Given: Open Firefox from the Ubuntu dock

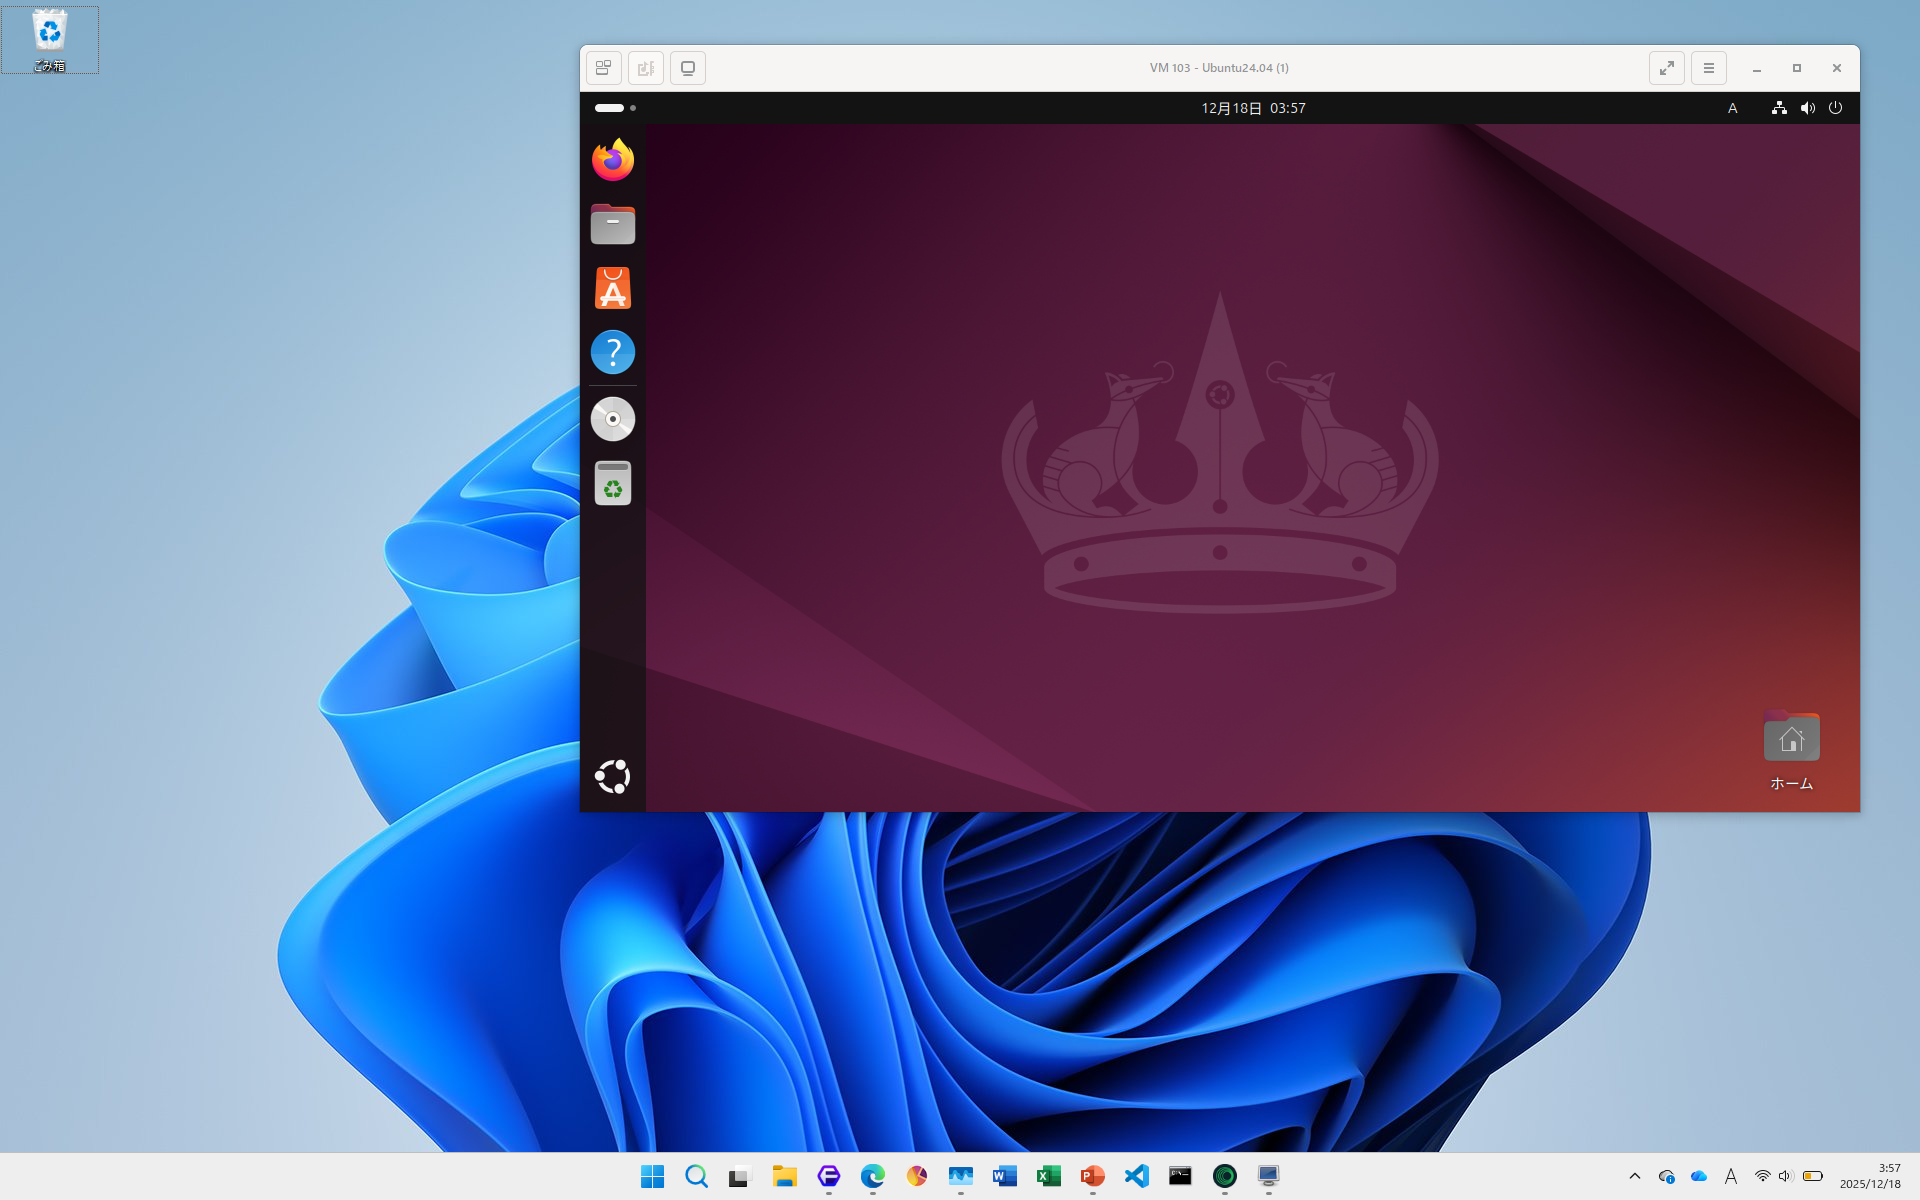Looking at the screenshot, I should [613, 159].
